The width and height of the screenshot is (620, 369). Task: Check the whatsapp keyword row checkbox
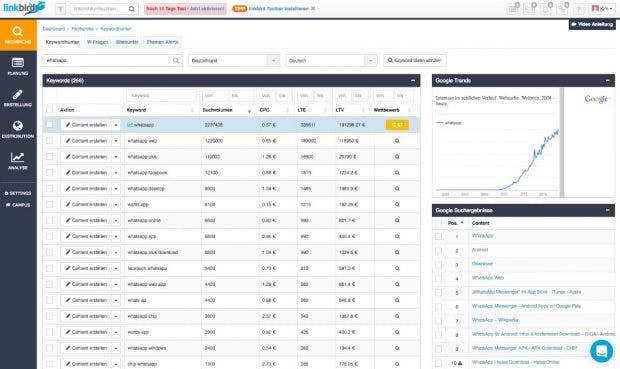pyautogui.click(x=49, y=125)
